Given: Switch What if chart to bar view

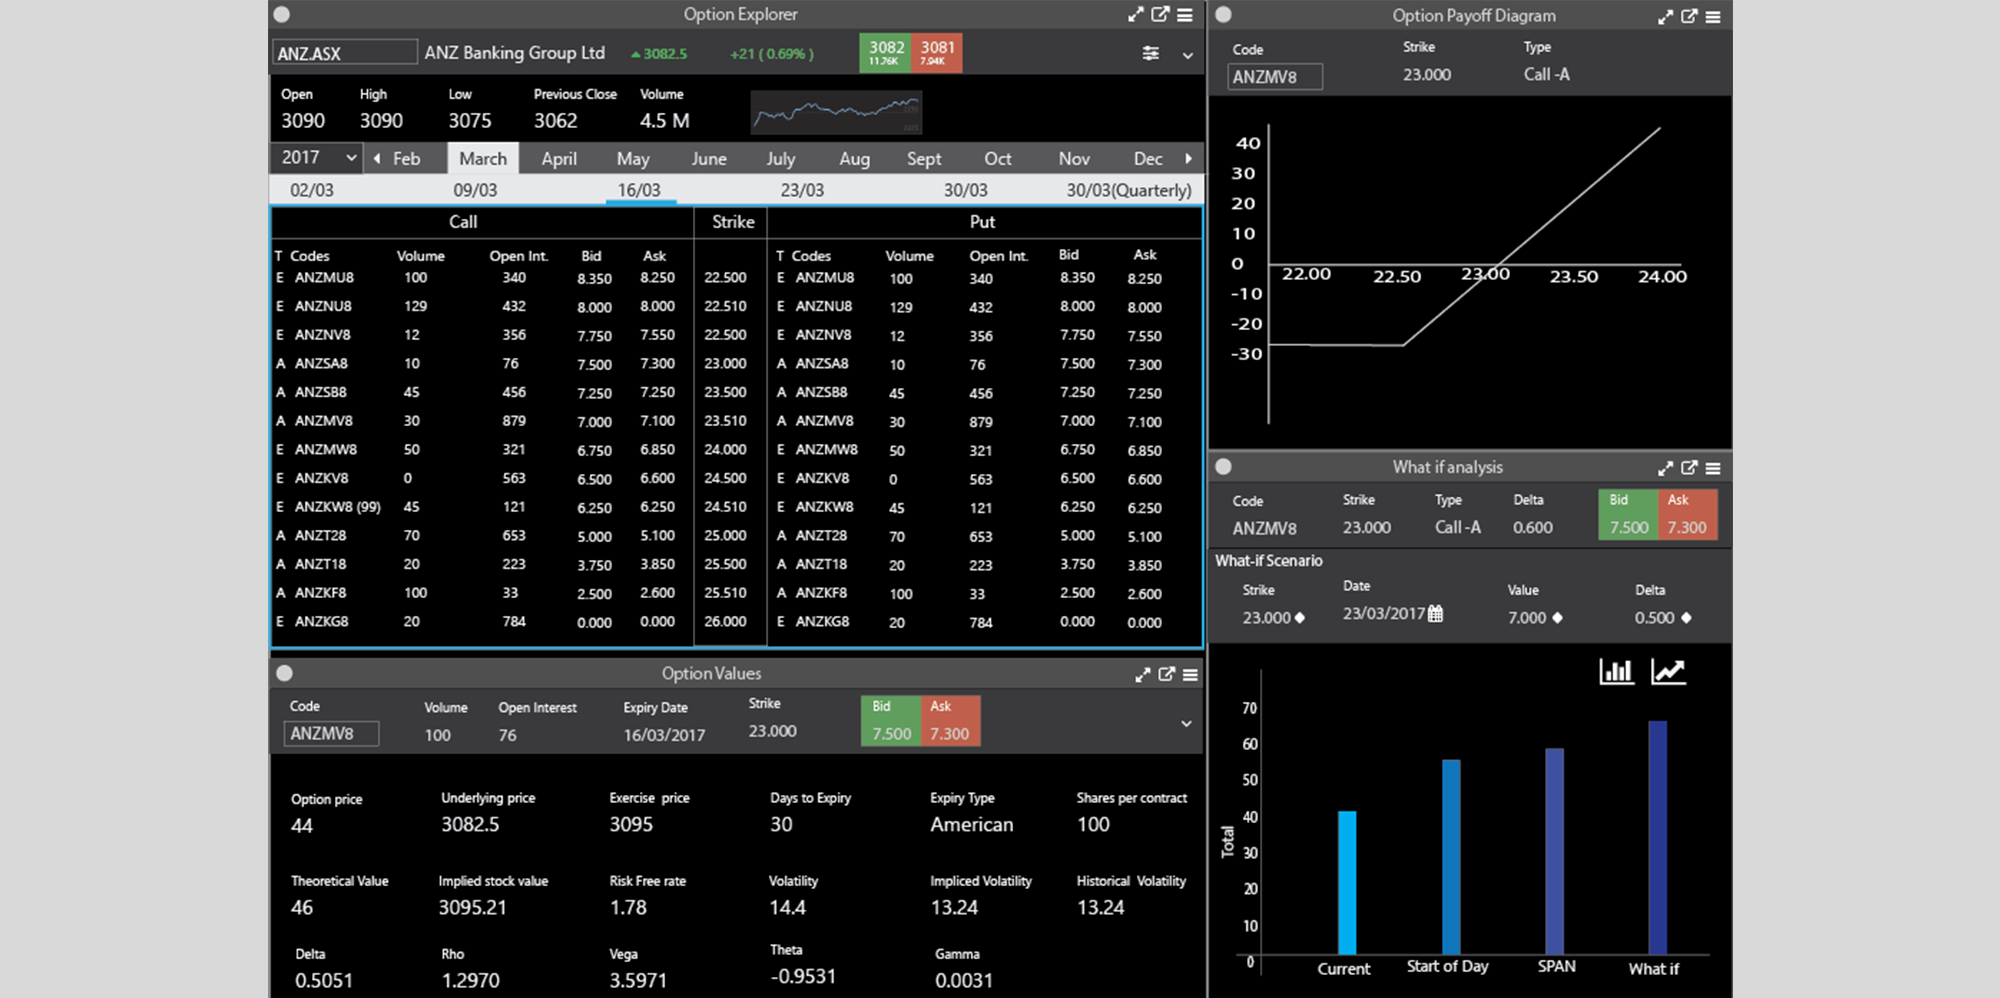Looking at the screenshot, I should (1616, 671).
